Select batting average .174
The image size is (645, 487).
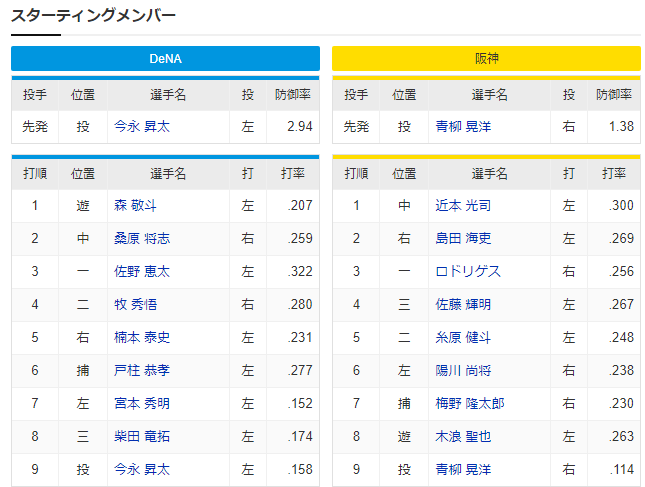300,436
